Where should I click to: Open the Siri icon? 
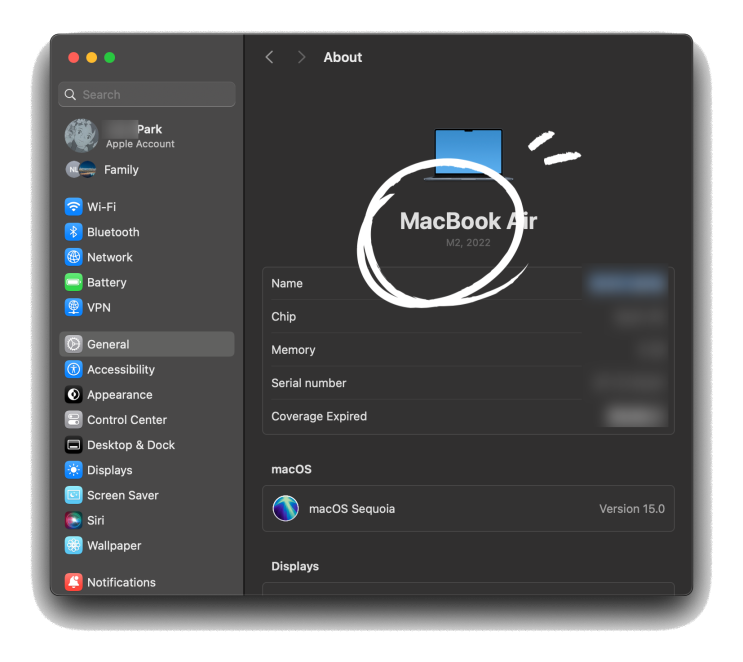[73, 520]
